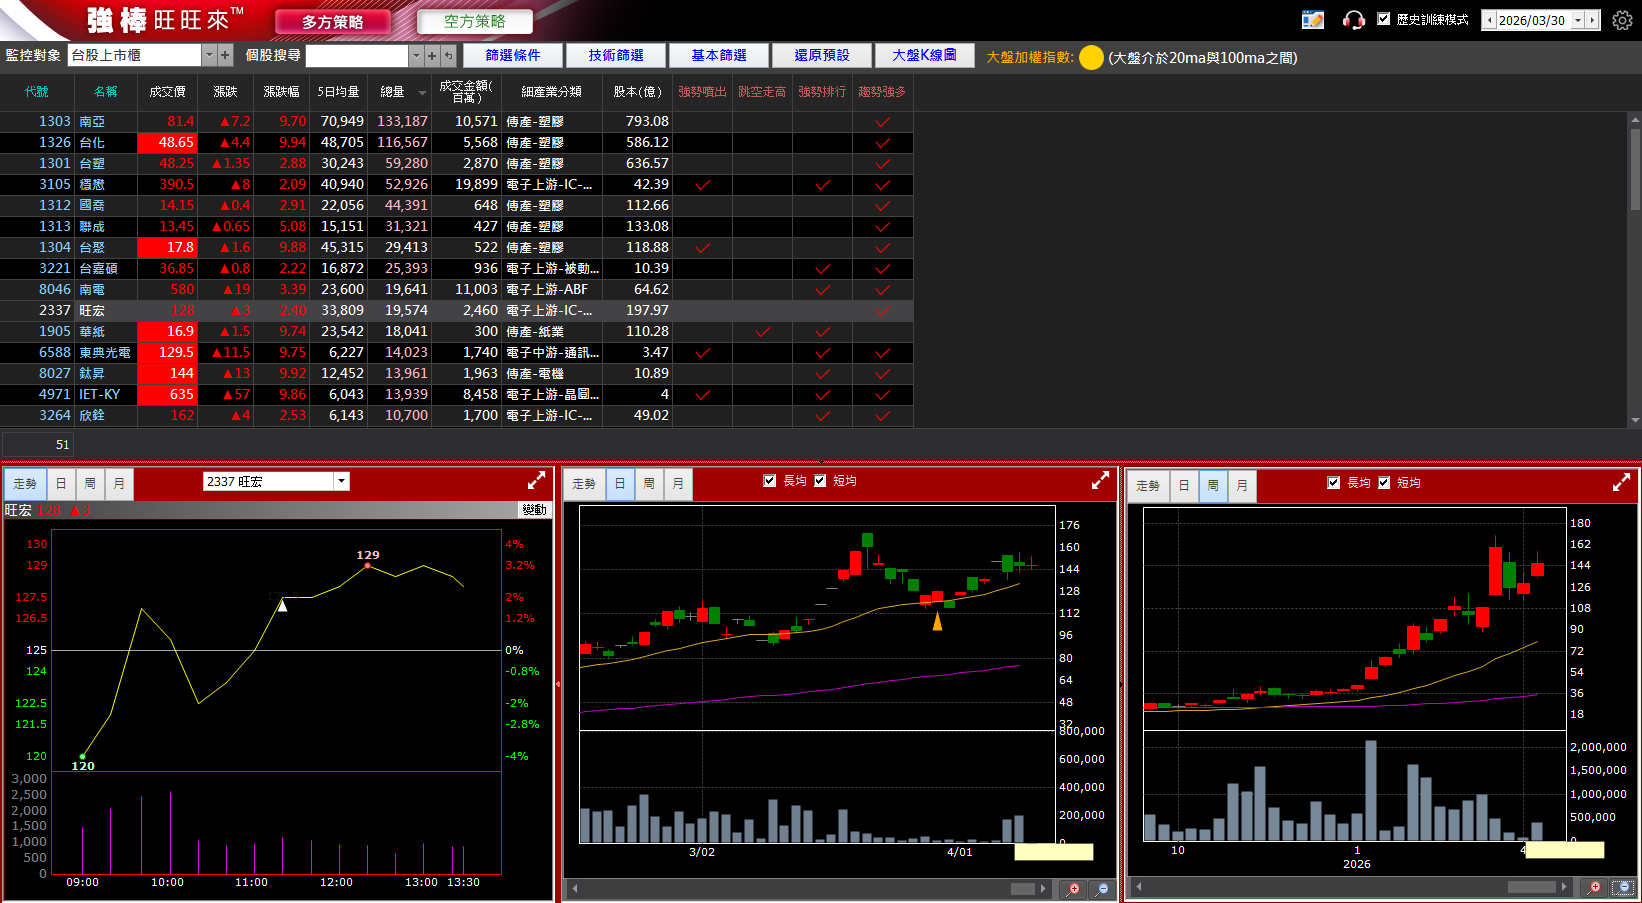This screenshot has width=1642, height=903.
Task: Click the plus button beside 監控對象 dropdown
Action: (225, 56)
